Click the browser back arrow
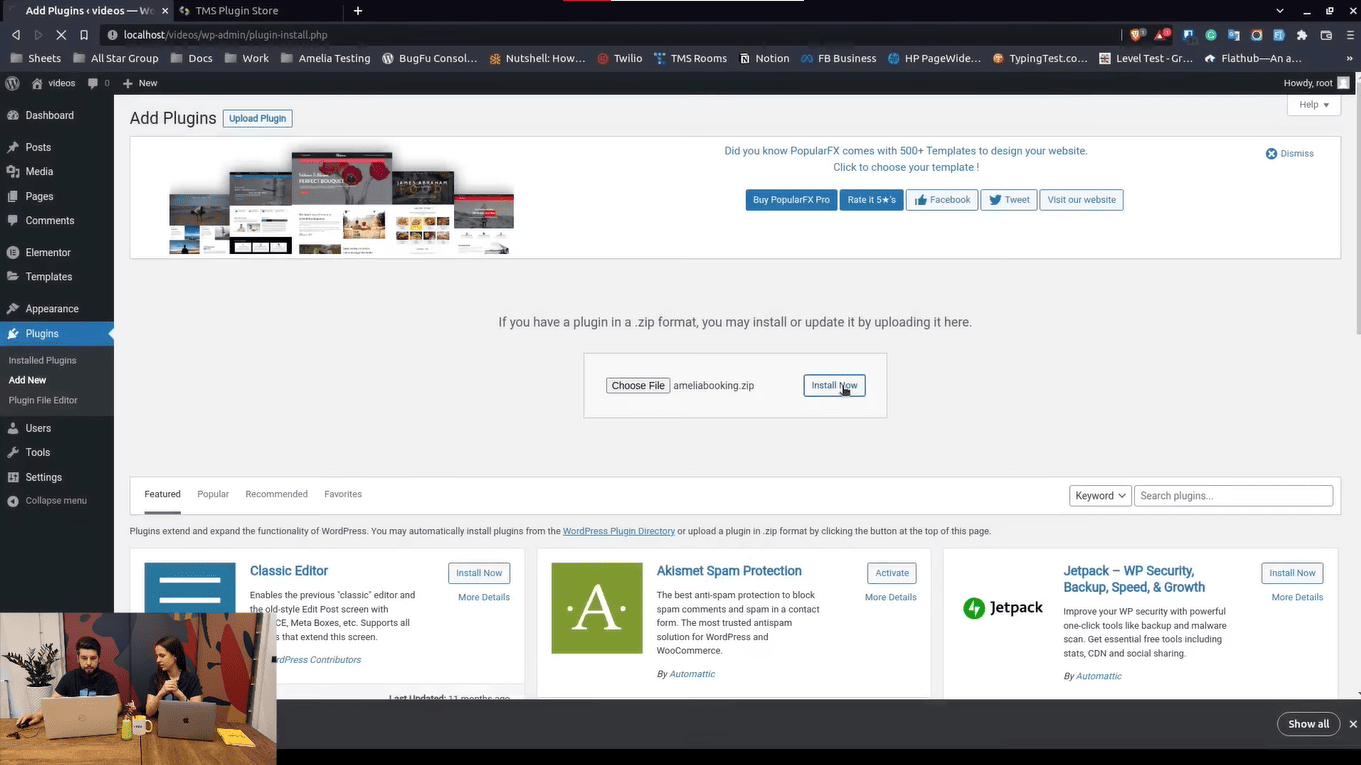This screenshot has height=765, width=1361. click(x=16, y=35)
